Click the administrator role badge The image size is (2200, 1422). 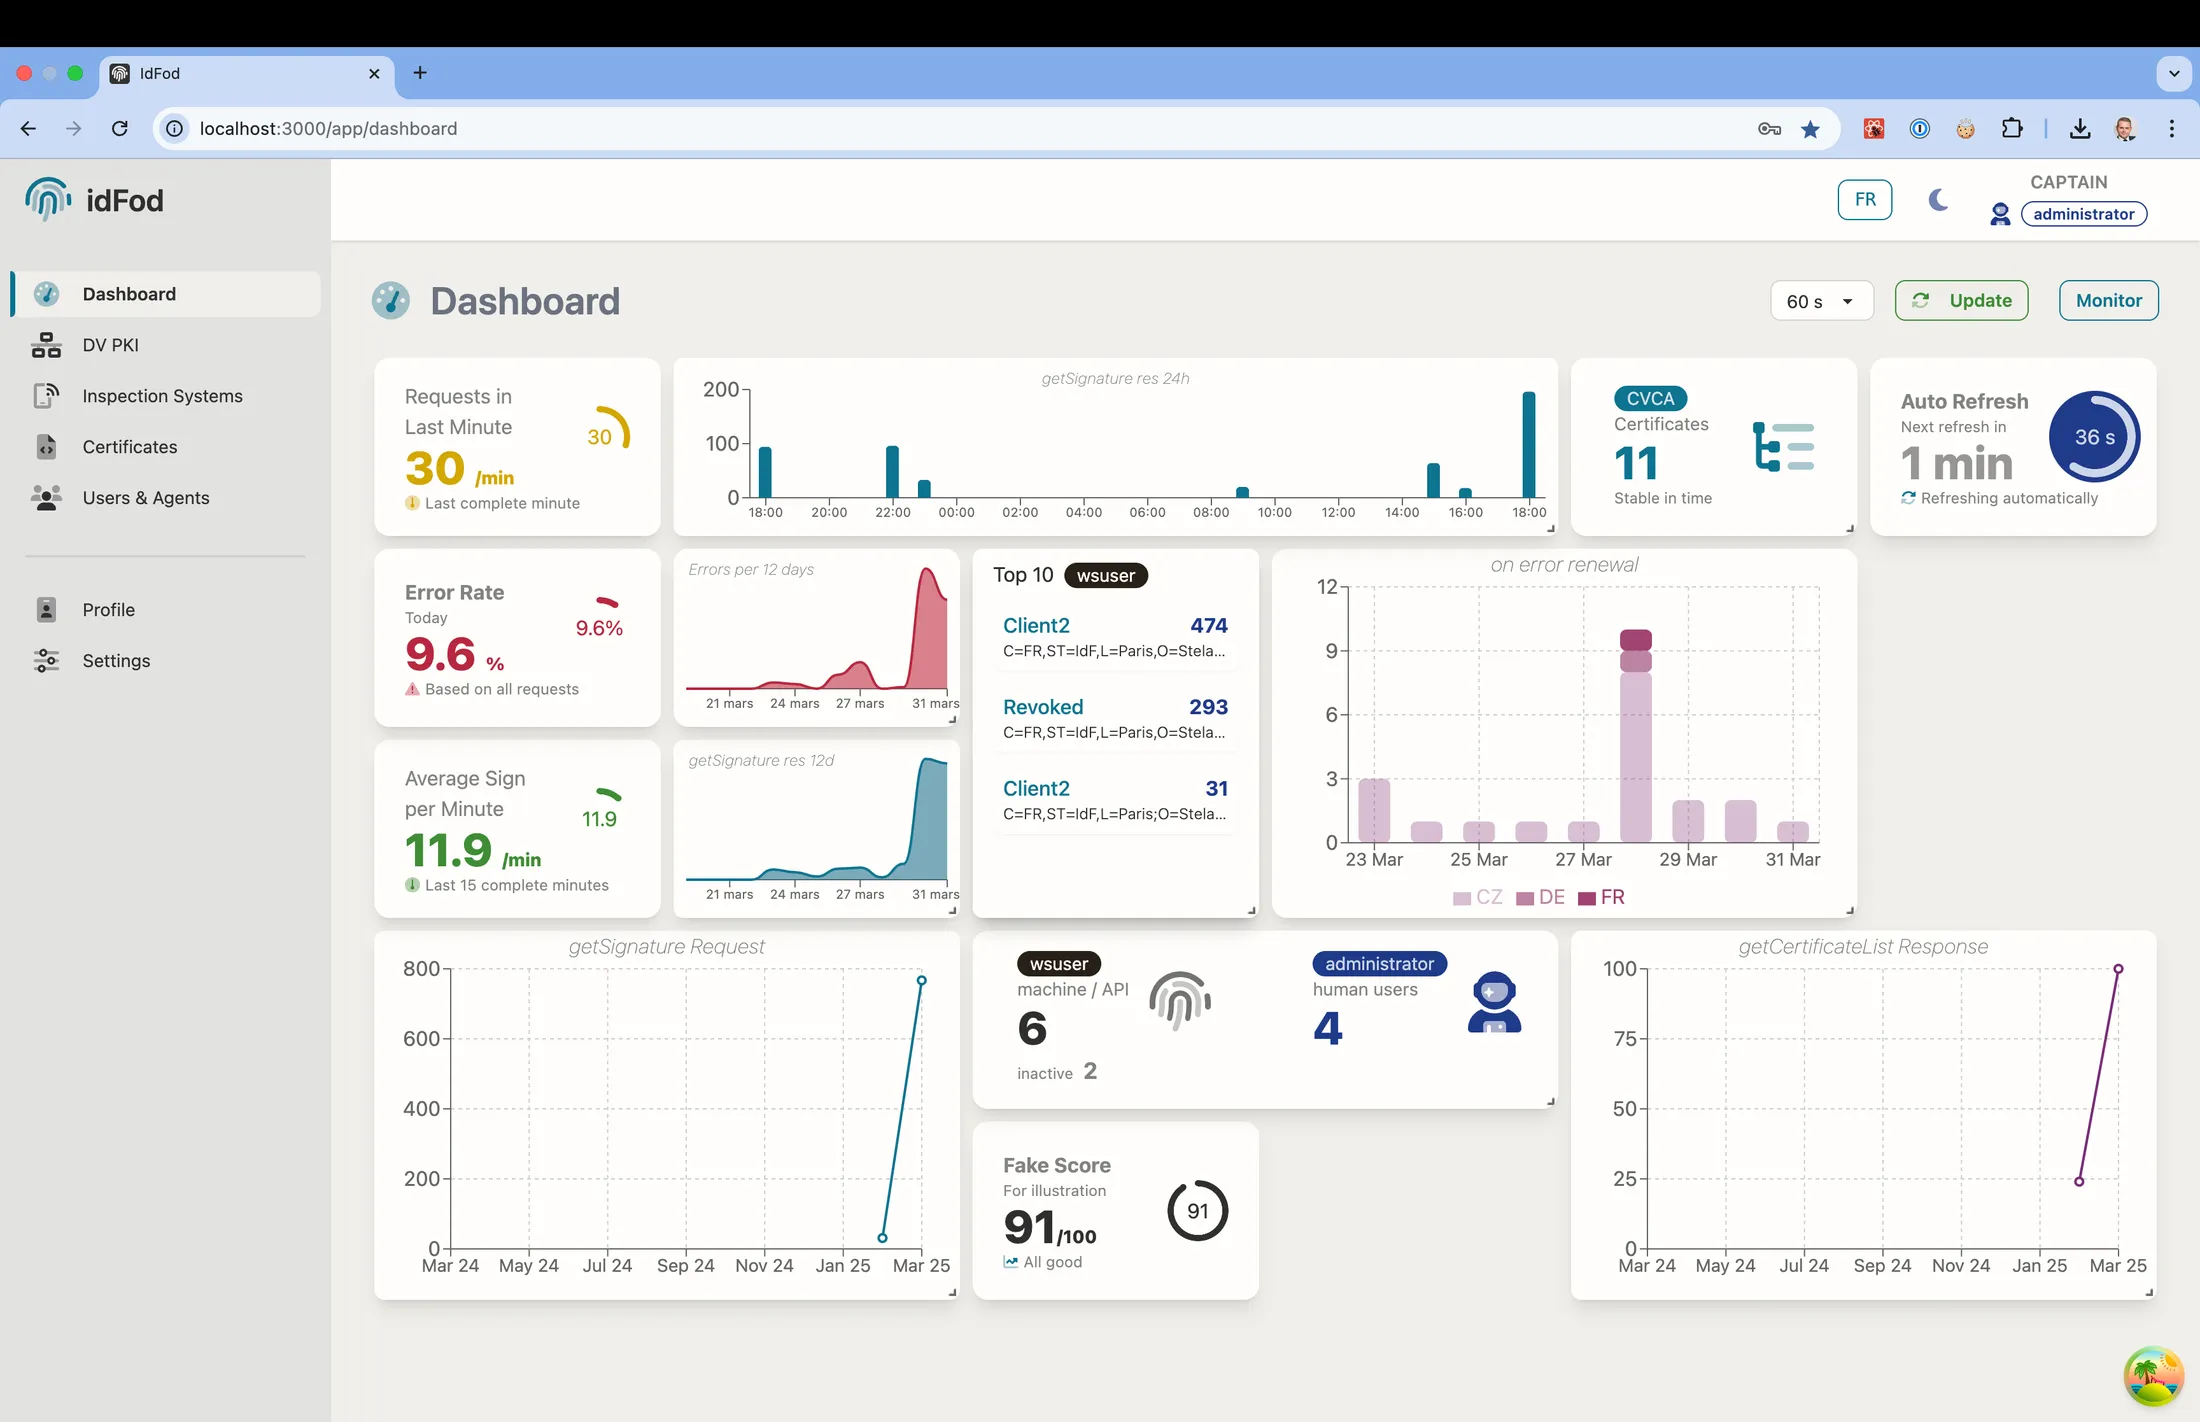tap(2084, 214)
